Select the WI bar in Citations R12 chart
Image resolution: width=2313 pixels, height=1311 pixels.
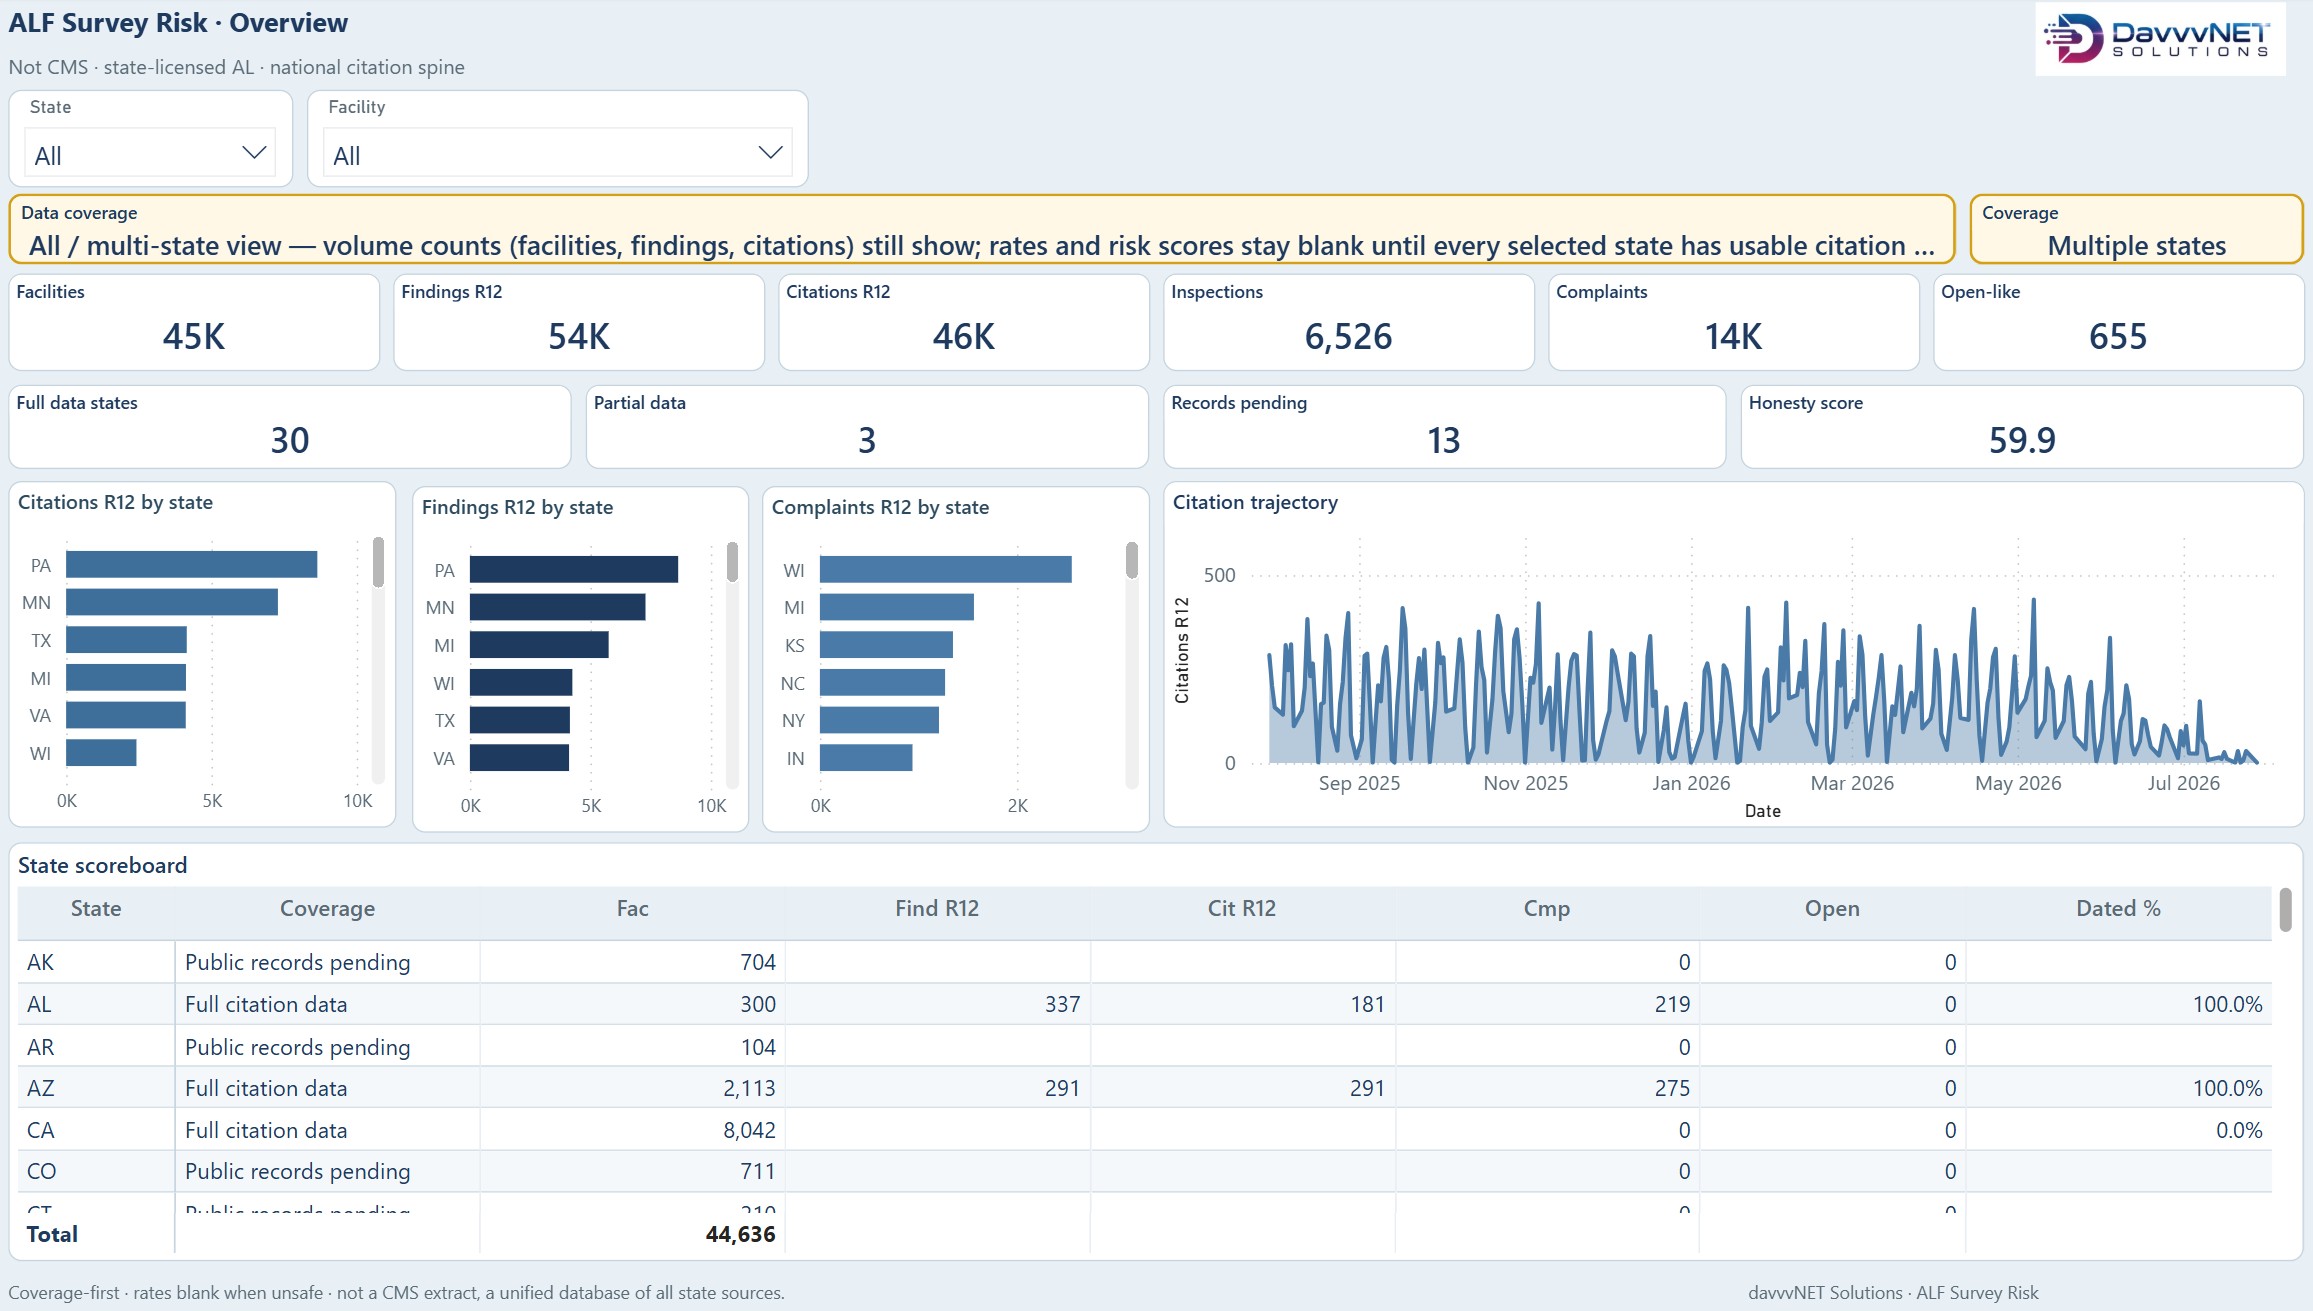(101, 753)
